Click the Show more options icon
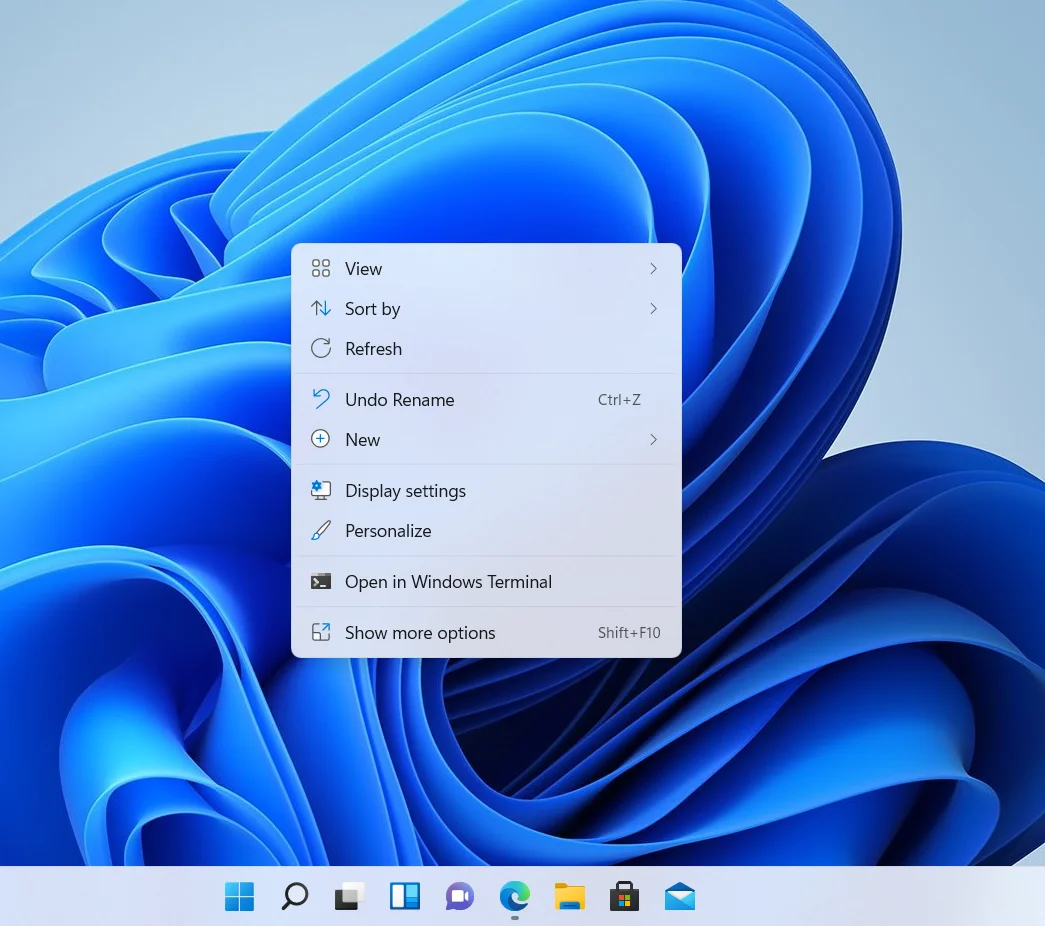1045x926 pixels. pos(321,632)
